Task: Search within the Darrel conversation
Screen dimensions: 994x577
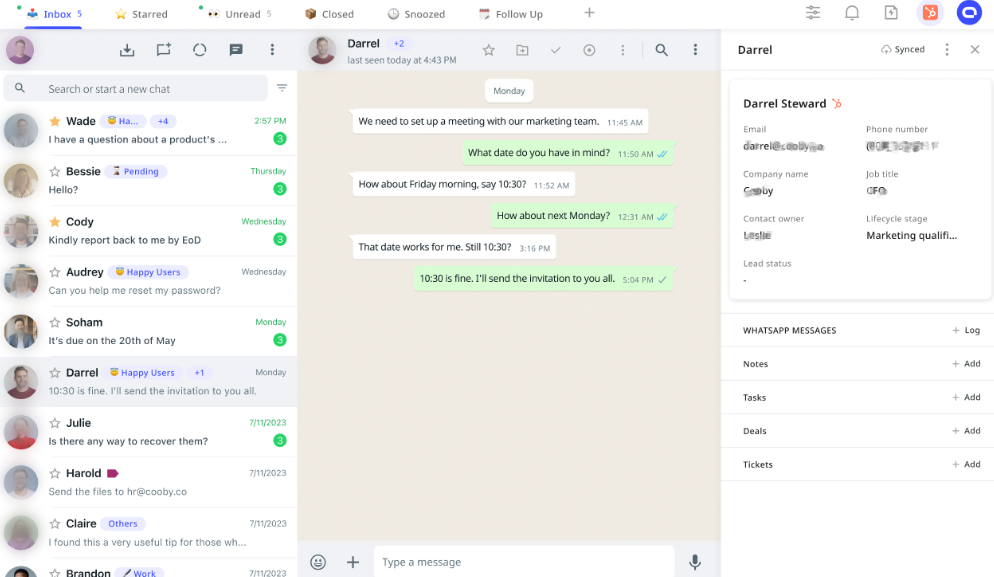Action: [661, 50]
